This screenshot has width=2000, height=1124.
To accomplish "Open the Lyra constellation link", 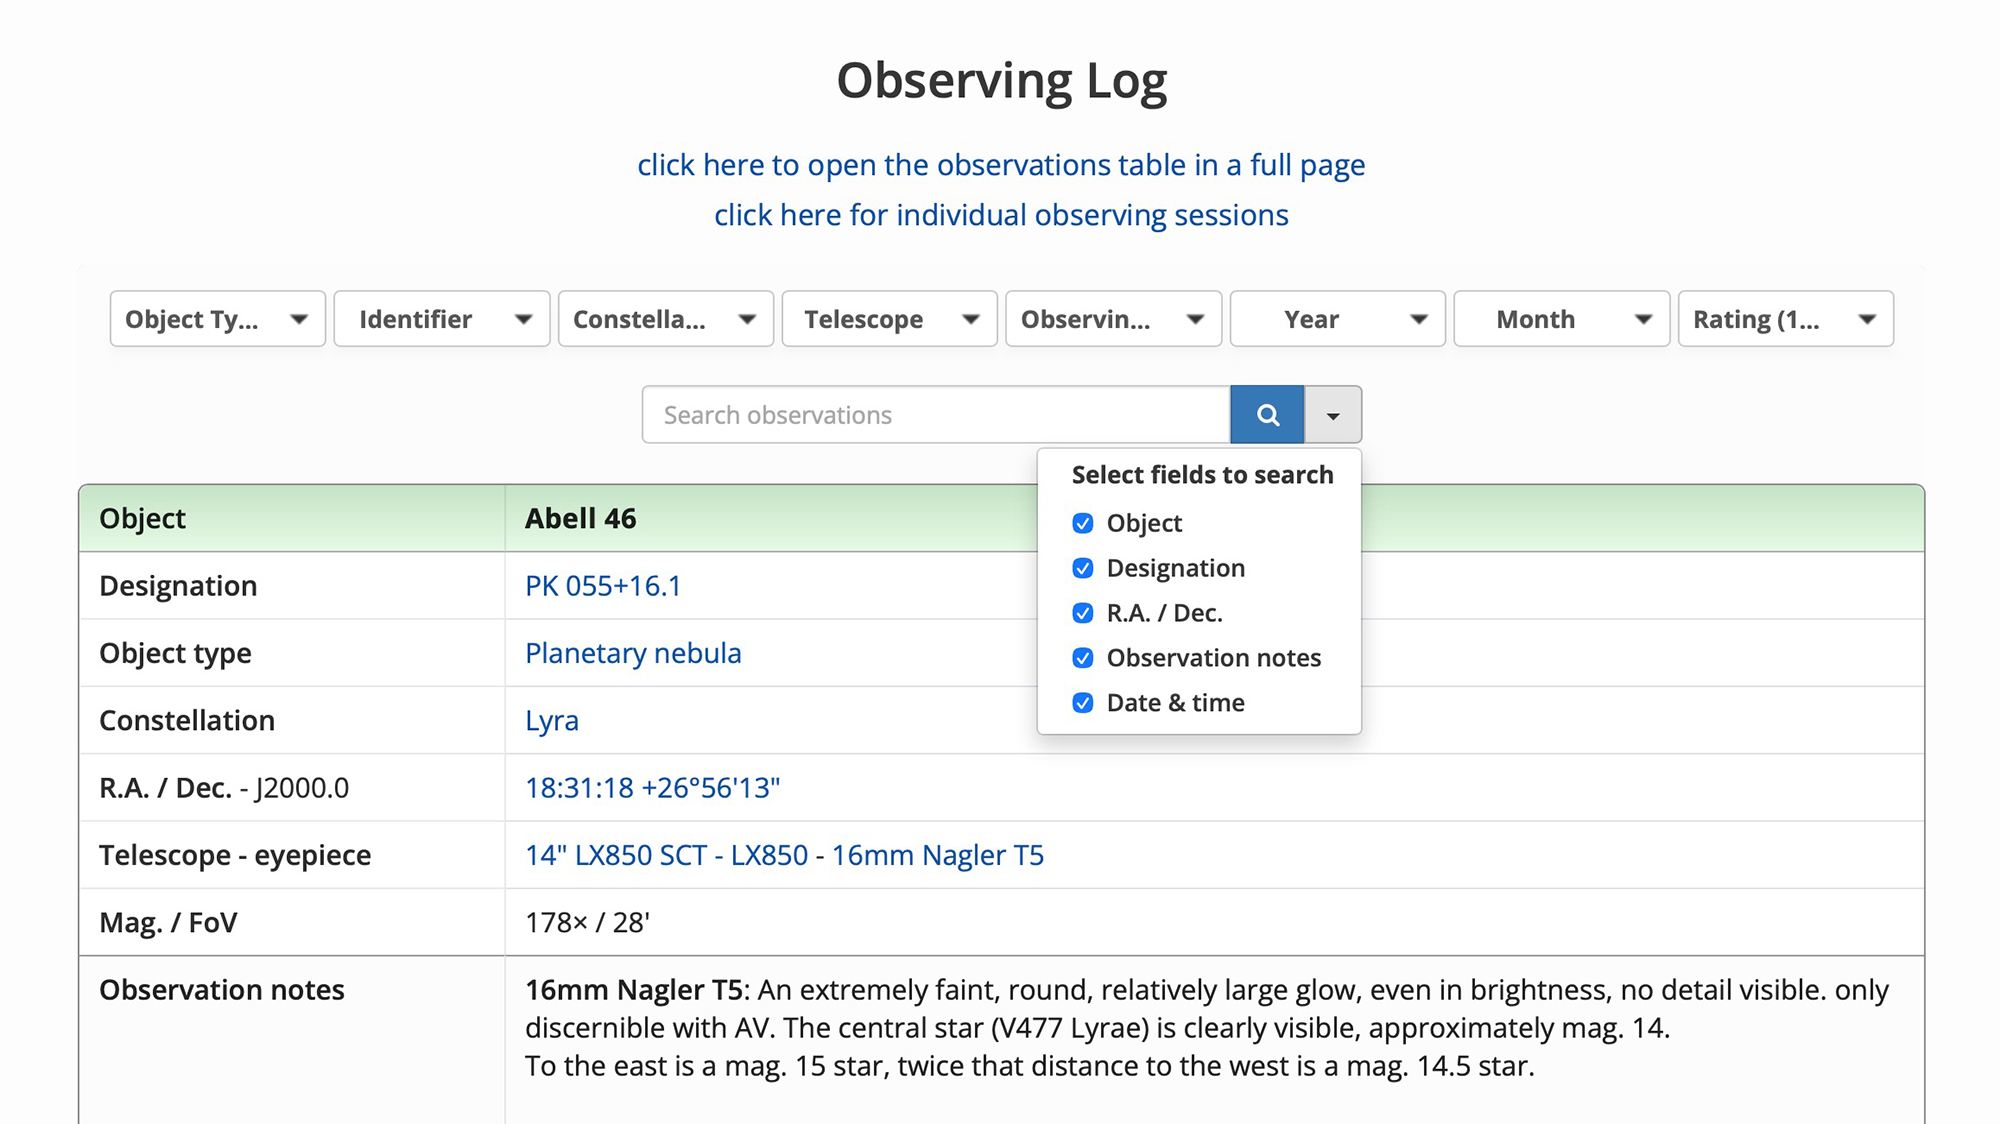I will (x=552, y=721).
